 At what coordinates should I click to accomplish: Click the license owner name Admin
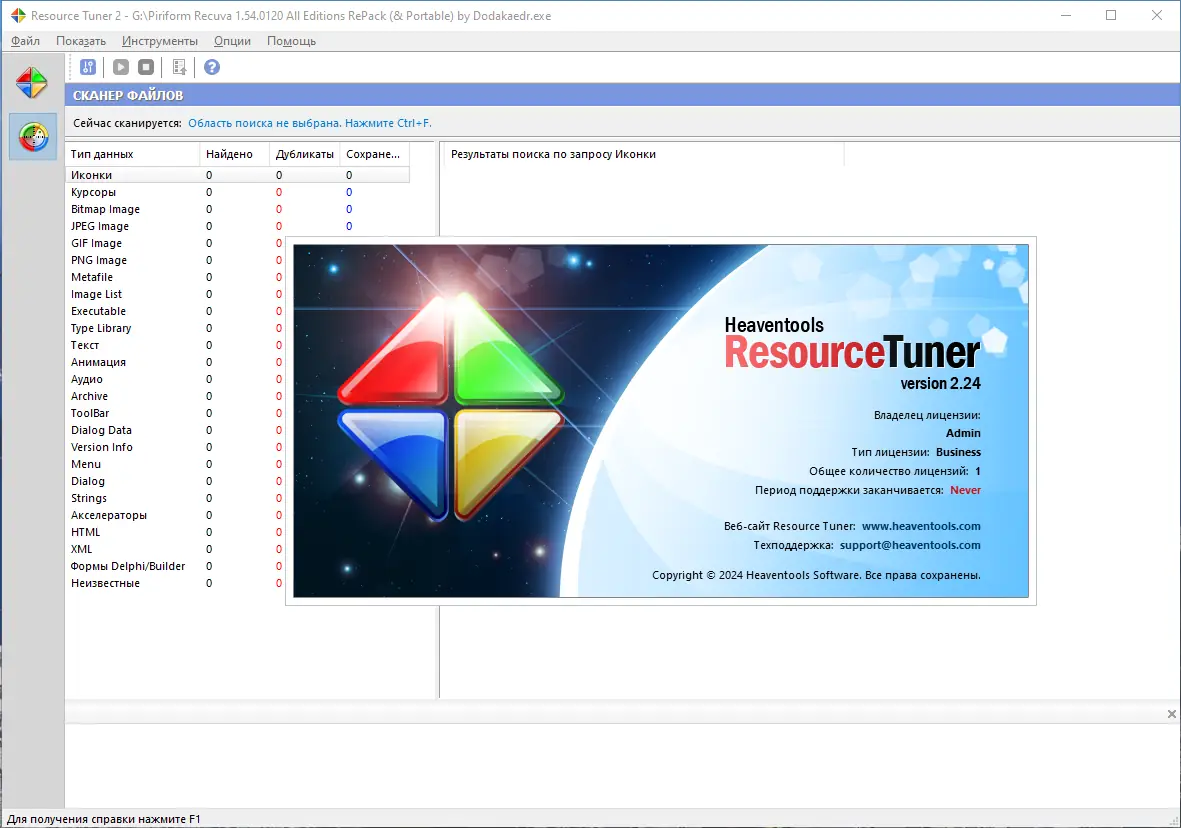tap(963, 433)
